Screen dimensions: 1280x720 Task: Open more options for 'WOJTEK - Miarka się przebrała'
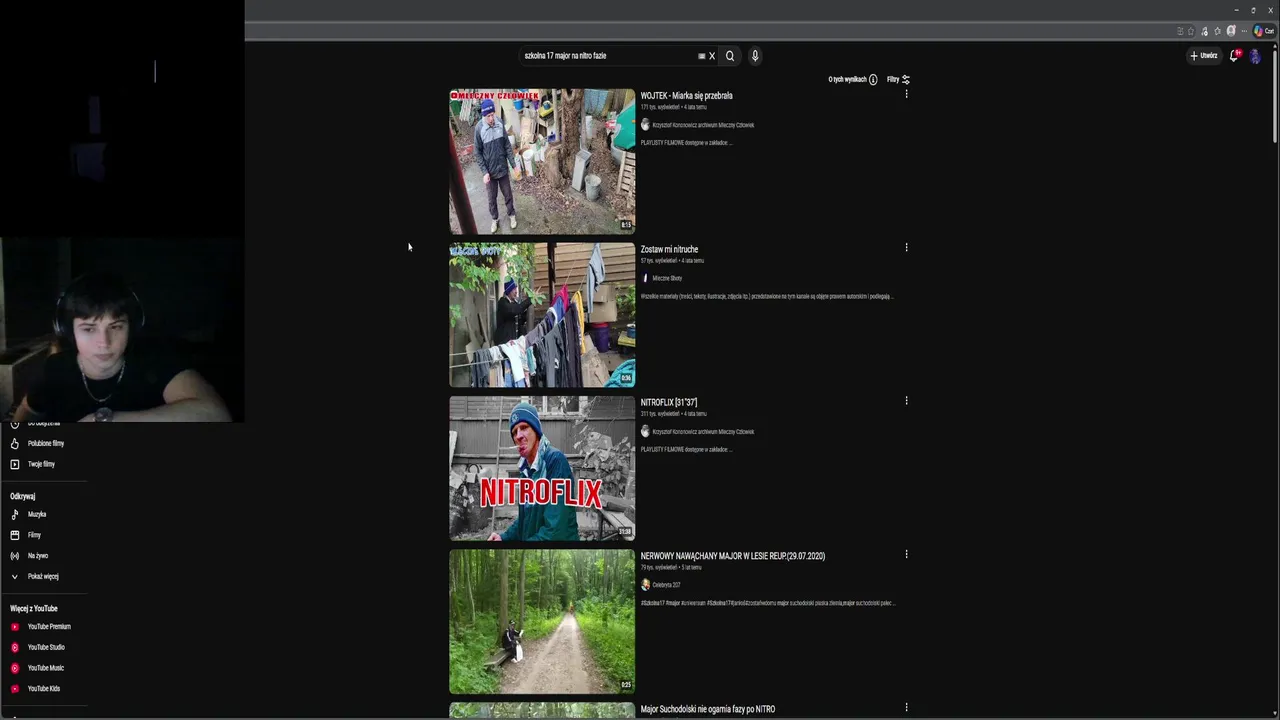coord(906,94)
